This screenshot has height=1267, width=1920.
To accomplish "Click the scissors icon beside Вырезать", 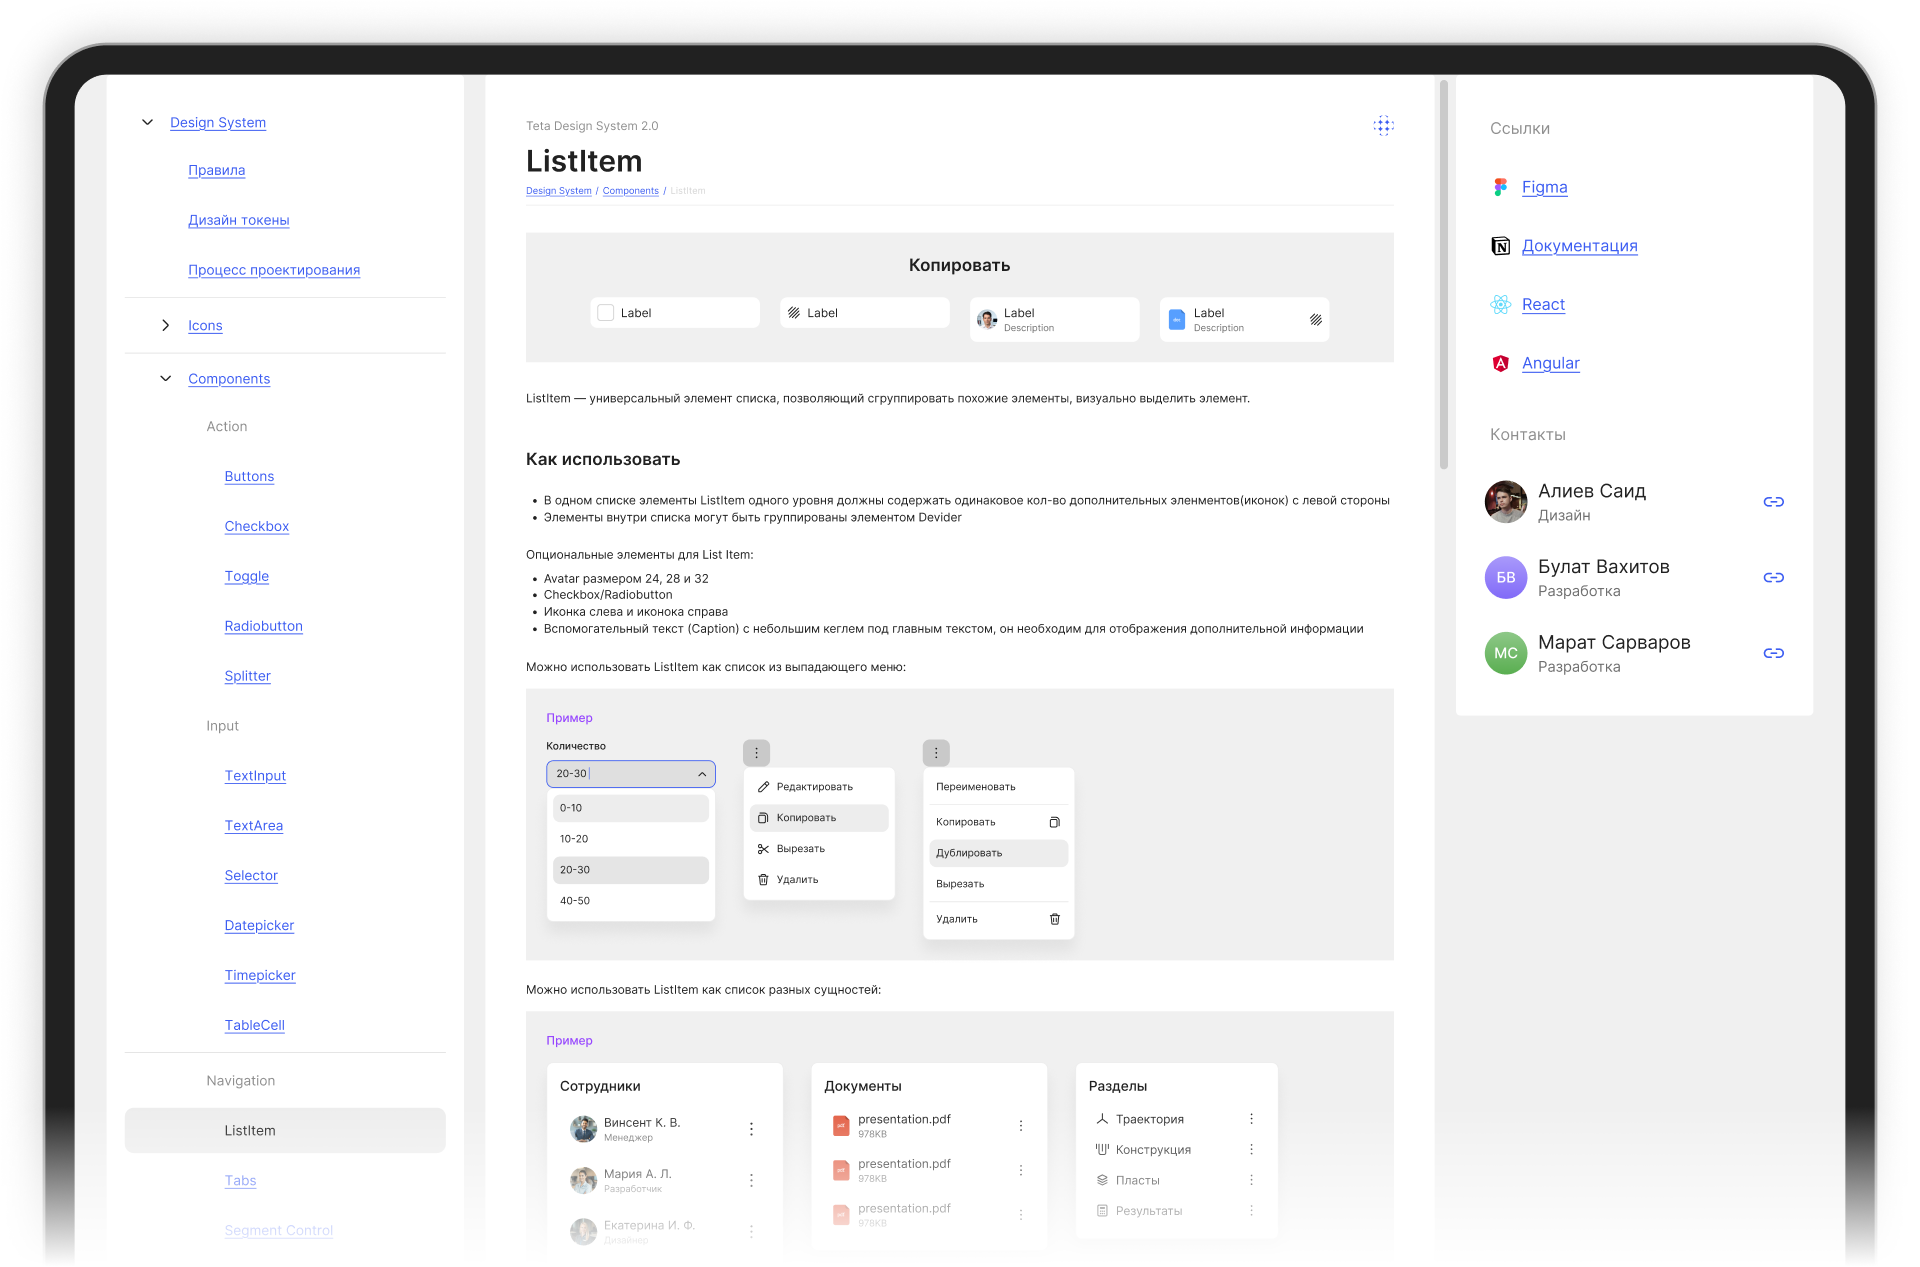I will point(763,848).
